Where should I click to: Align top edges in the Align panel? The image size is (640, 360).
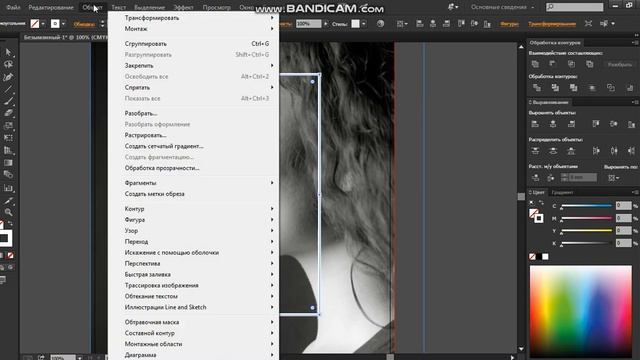click(x=596, y=124)
